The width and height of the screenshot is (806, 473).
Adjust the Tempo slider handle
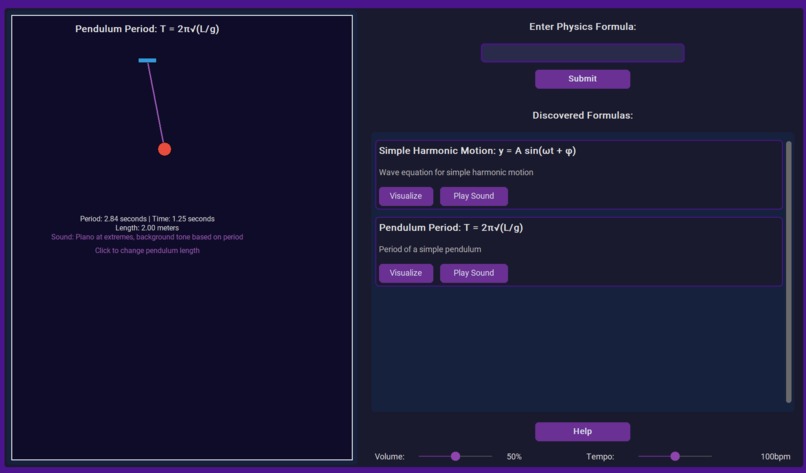pos(675,456)
